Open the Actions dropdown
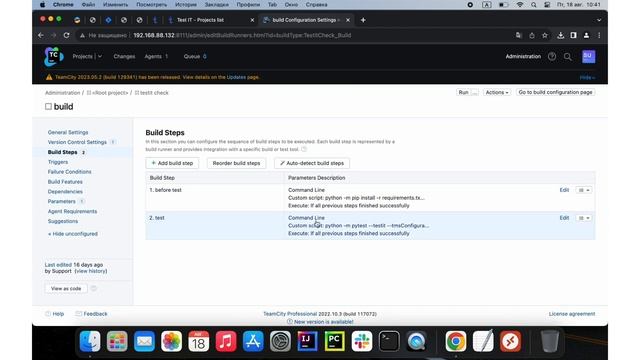 coord(497,93)
